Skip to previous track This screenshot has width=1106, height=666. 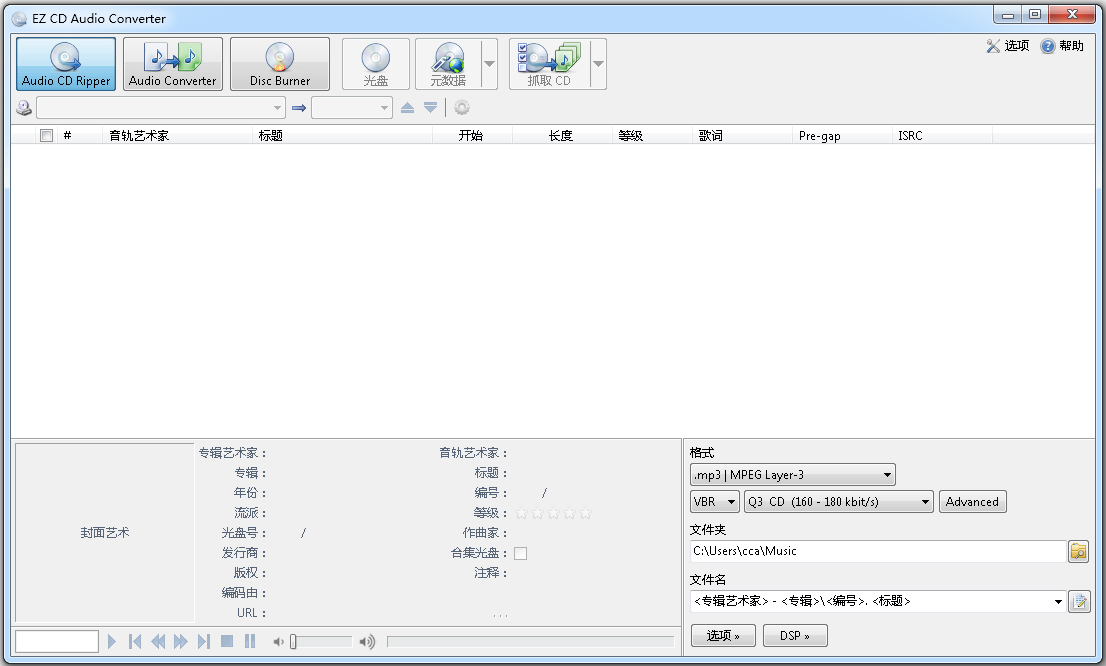click(x=135, y=641)
